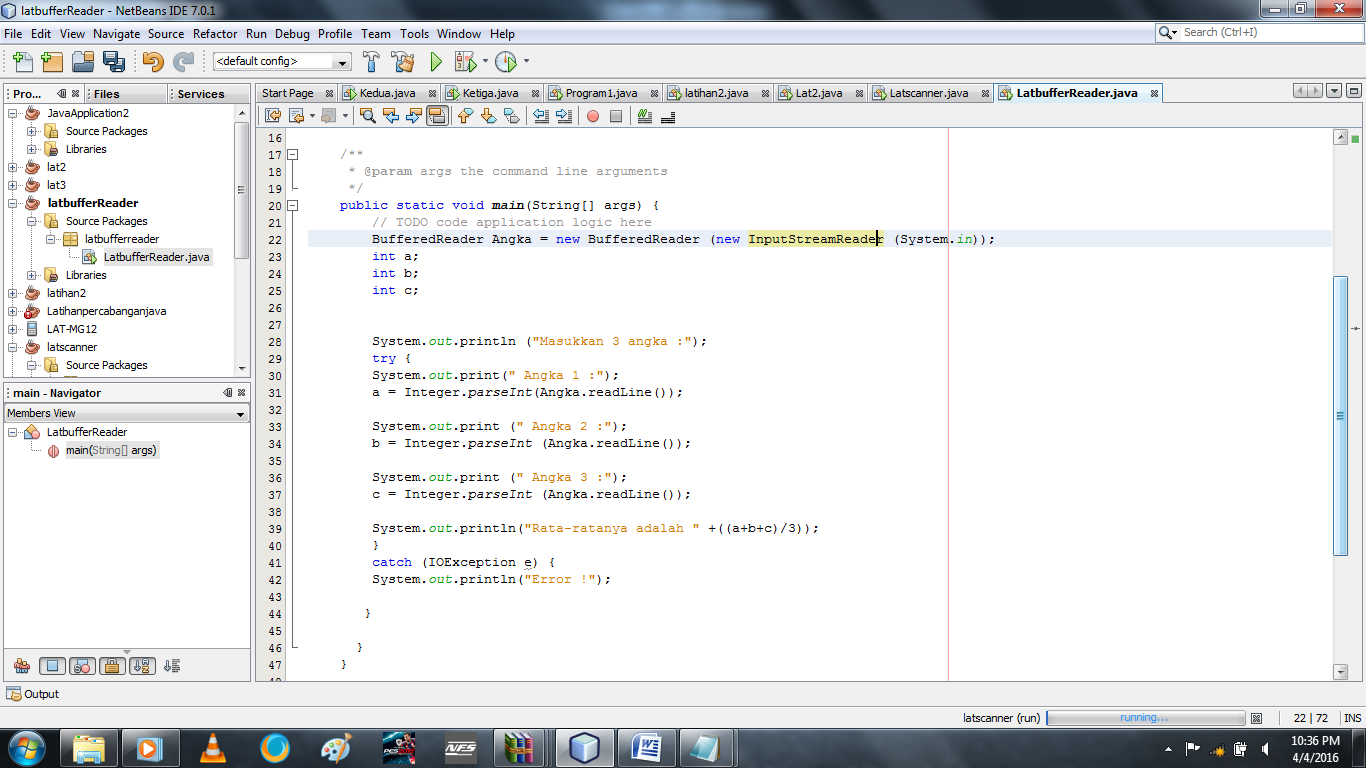Image resolution: width=1366 pixels, height=768 pixels.
Task: Open a project using the Open Project icon
Action: coord(82,61)
